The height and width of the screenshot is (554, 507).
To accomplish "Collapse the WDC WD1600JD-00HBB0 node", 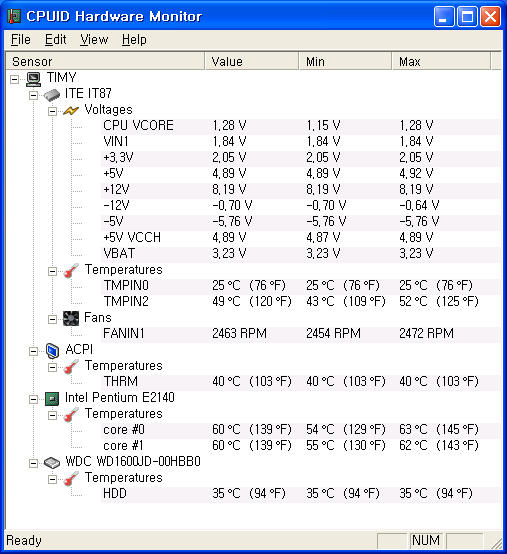I will click(33, 463).
